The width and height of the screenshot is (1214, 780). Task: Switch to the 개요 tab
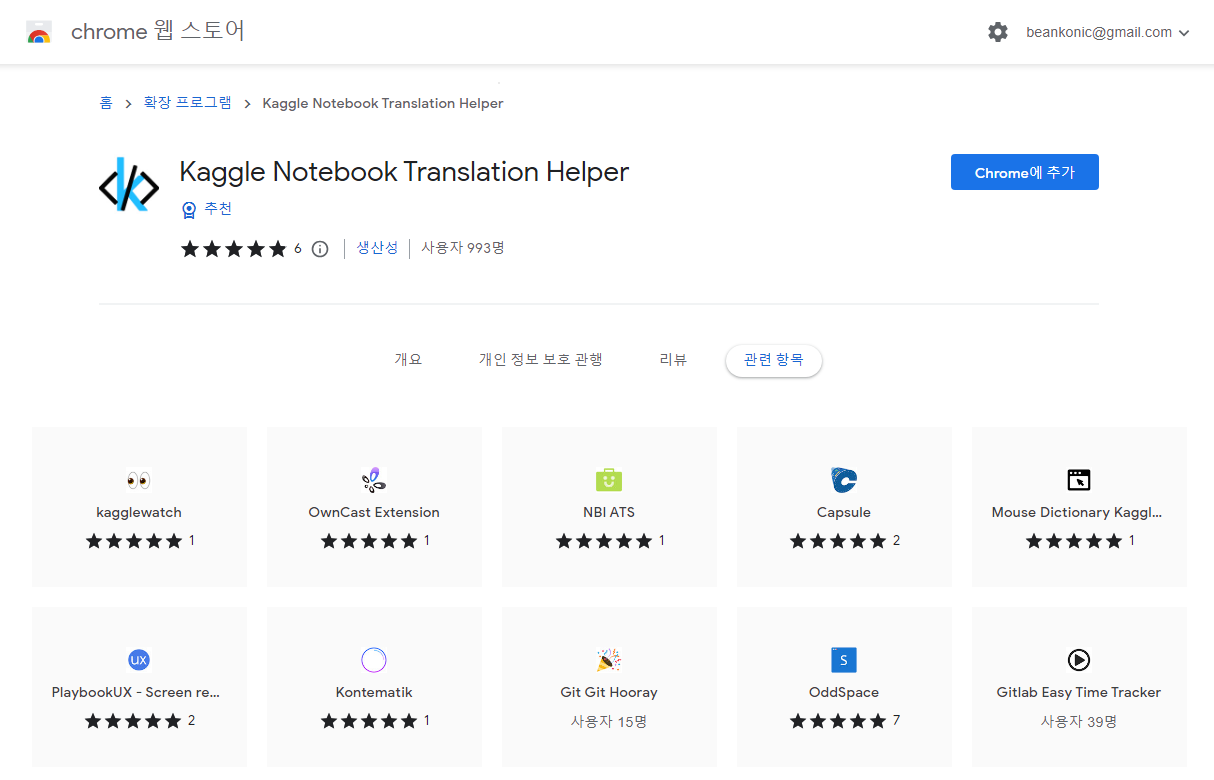click(x=408, y=360)
